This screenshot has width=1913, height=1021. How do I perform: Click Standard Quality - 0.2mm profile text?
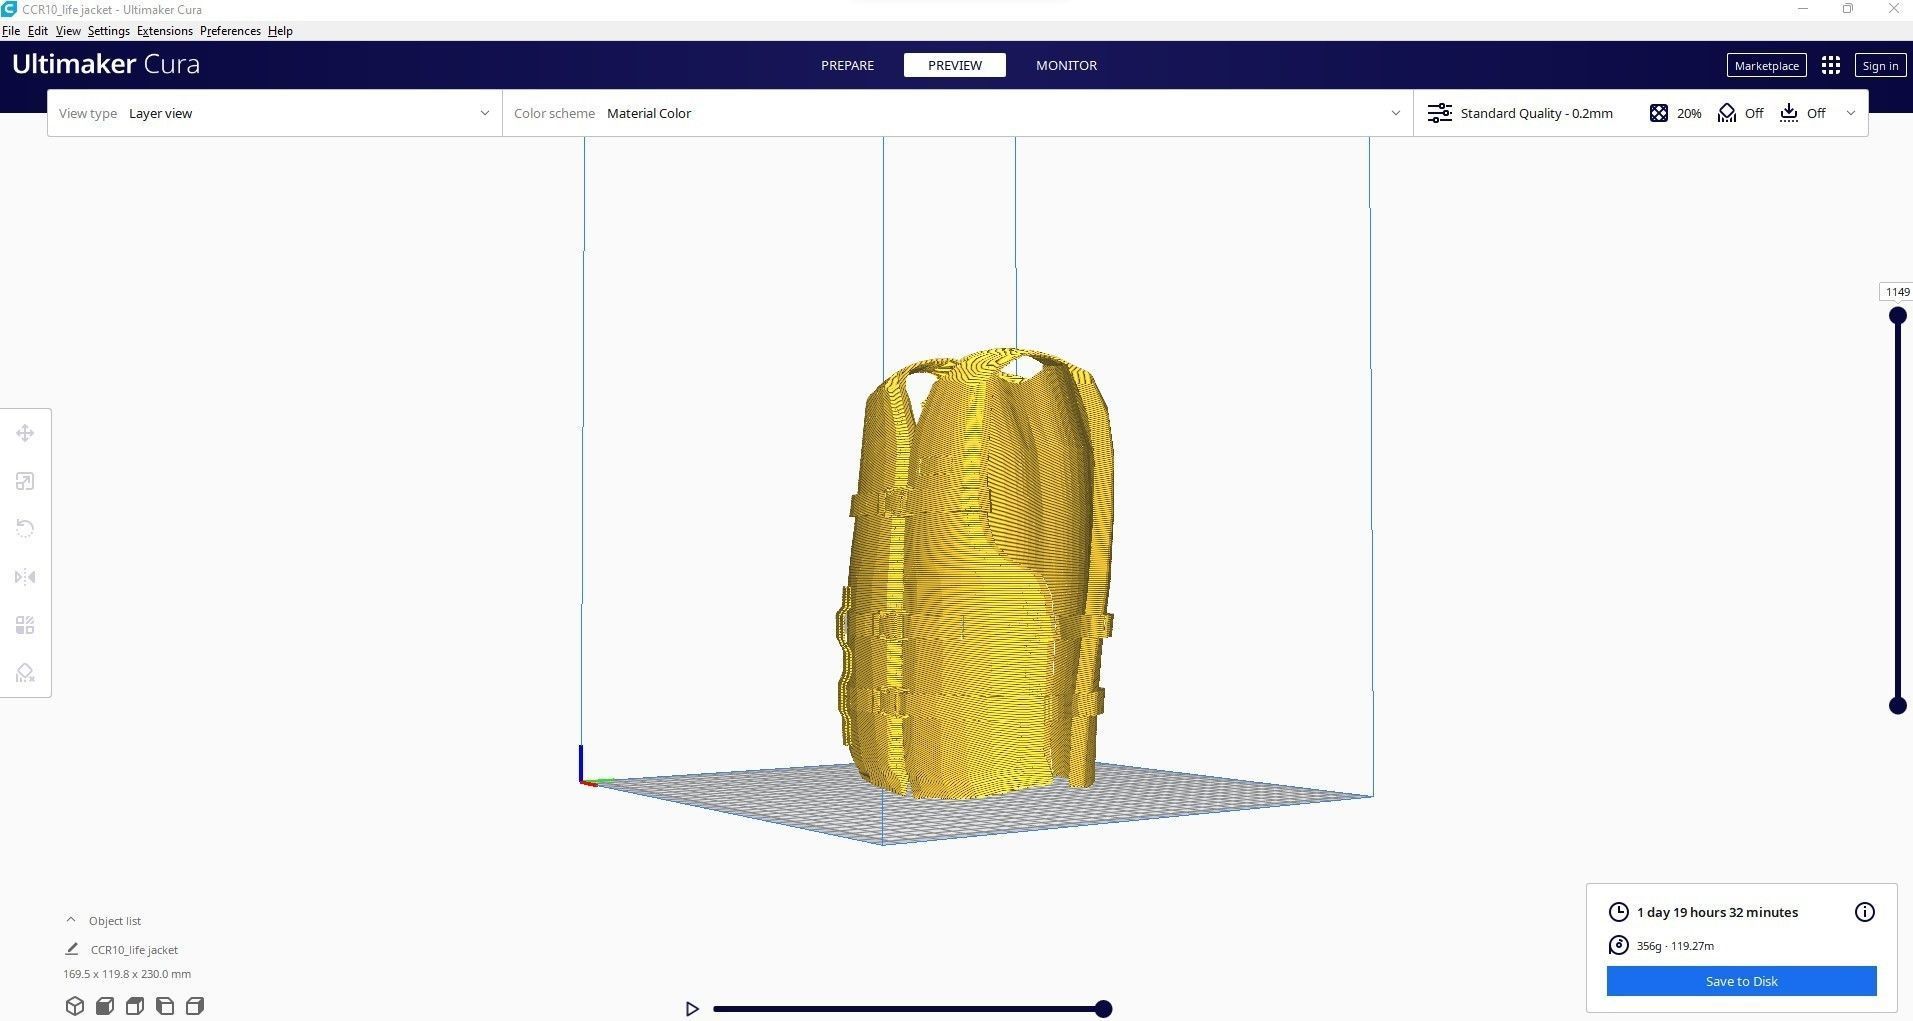[x=1536, y=113]
